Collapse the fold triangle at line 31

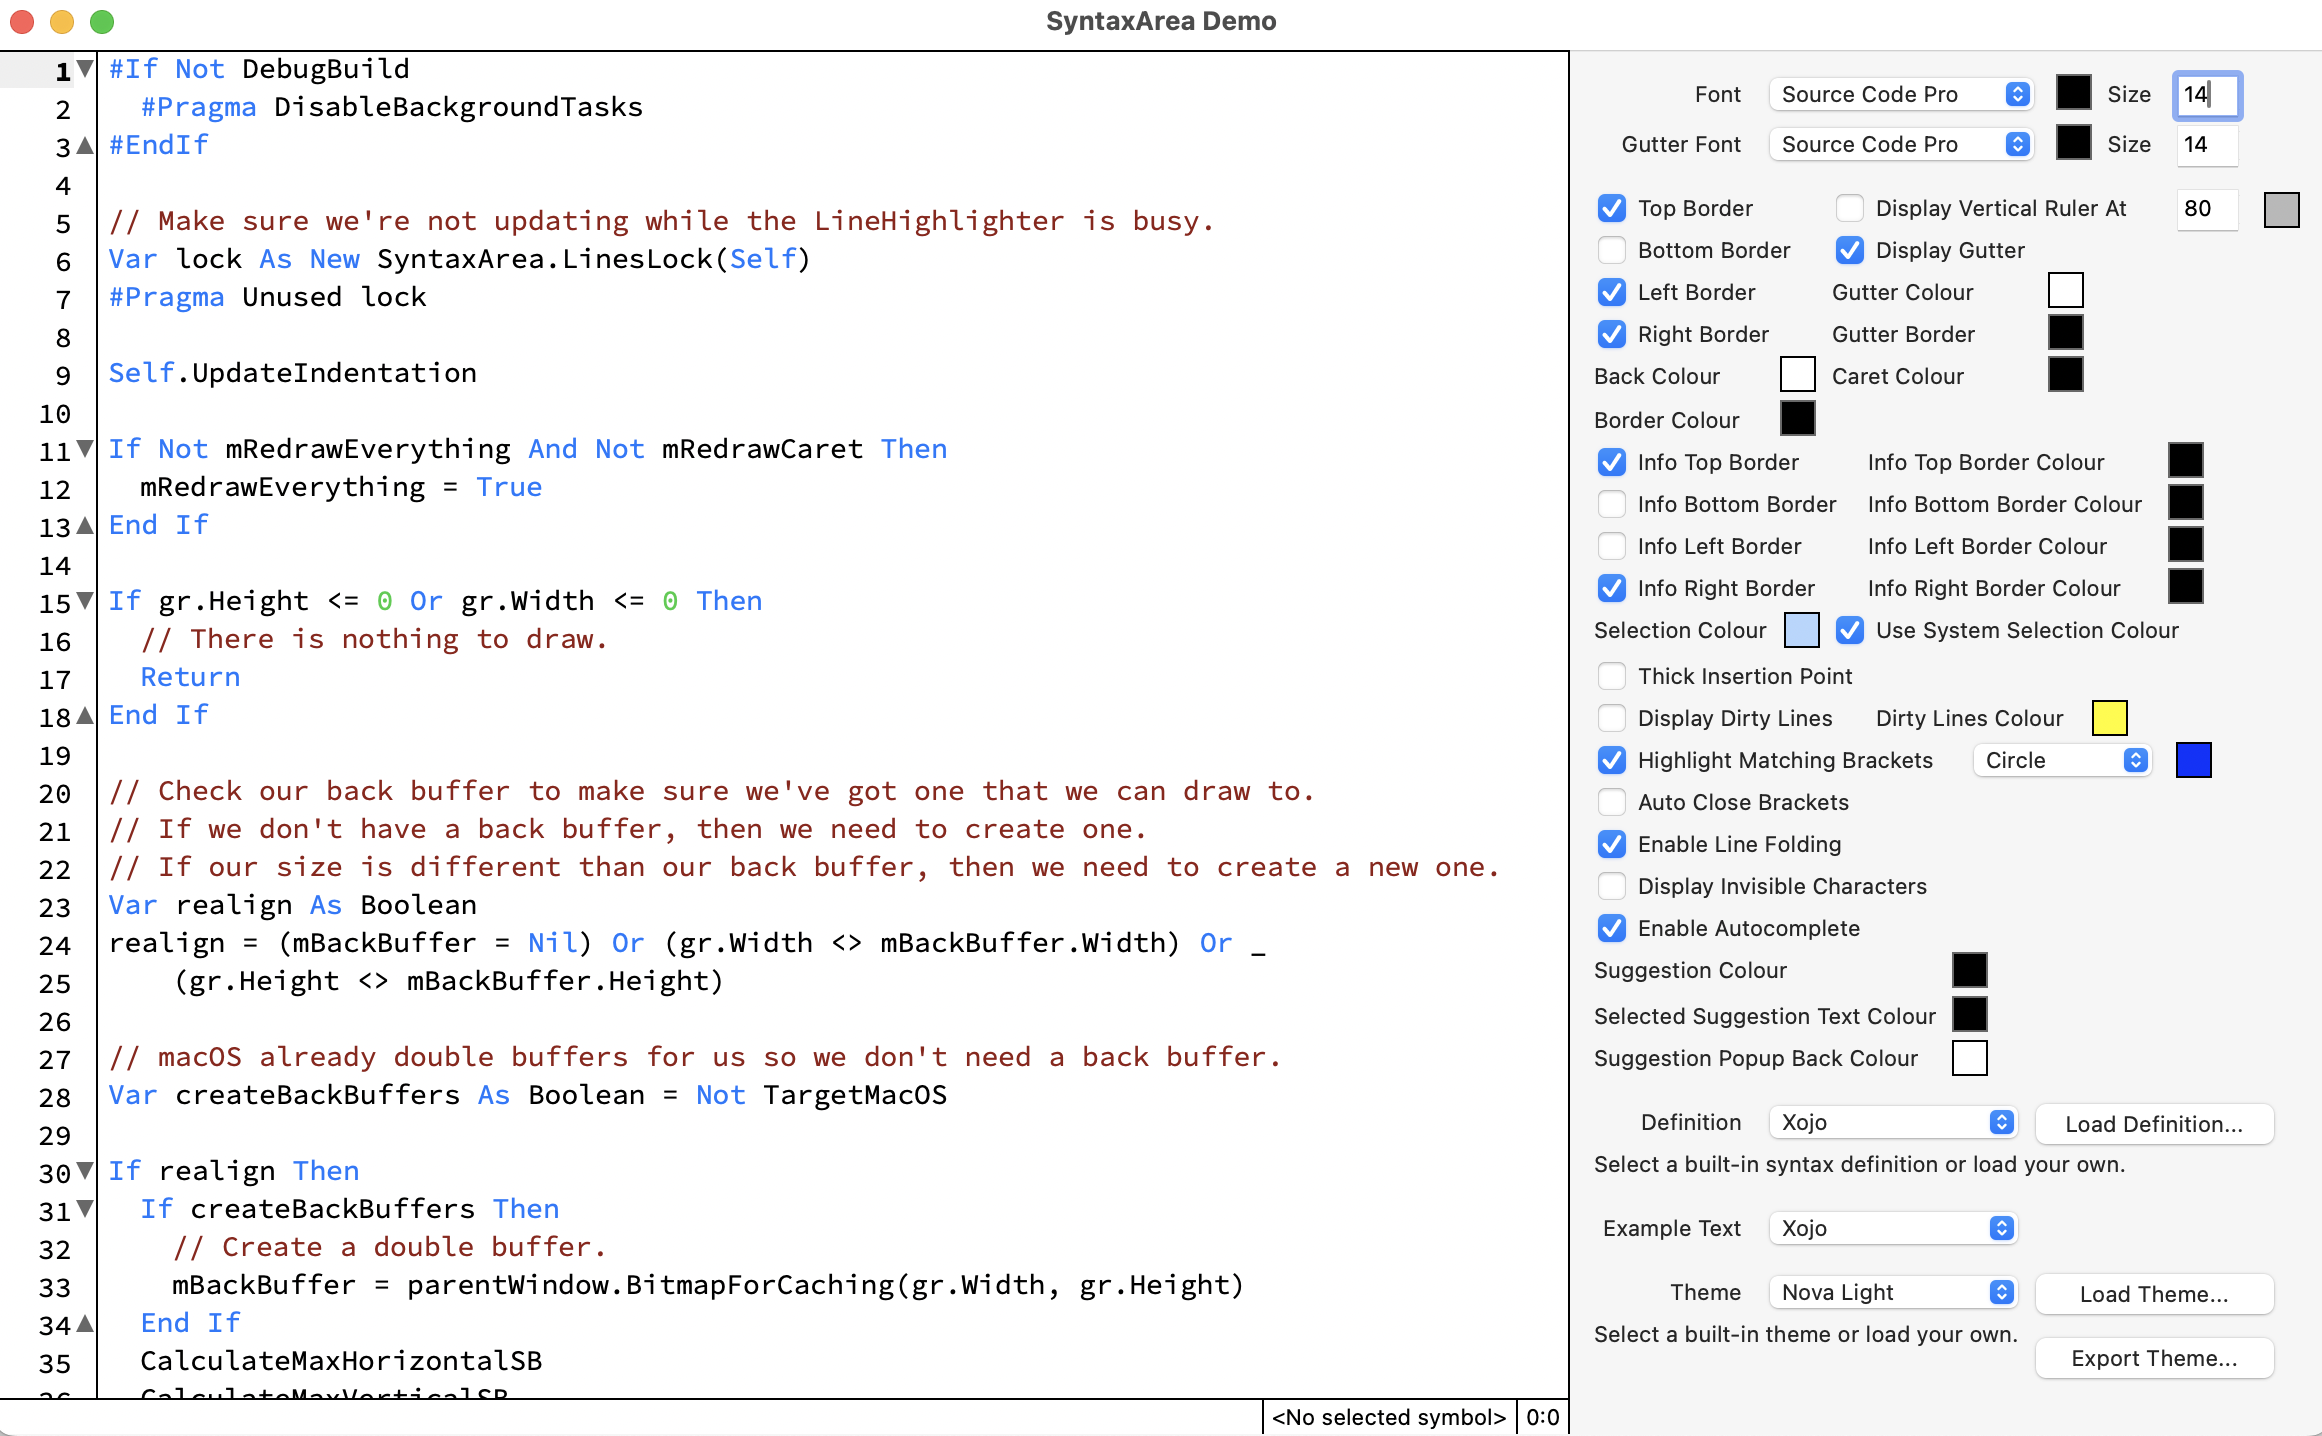tap(86, 1209)
